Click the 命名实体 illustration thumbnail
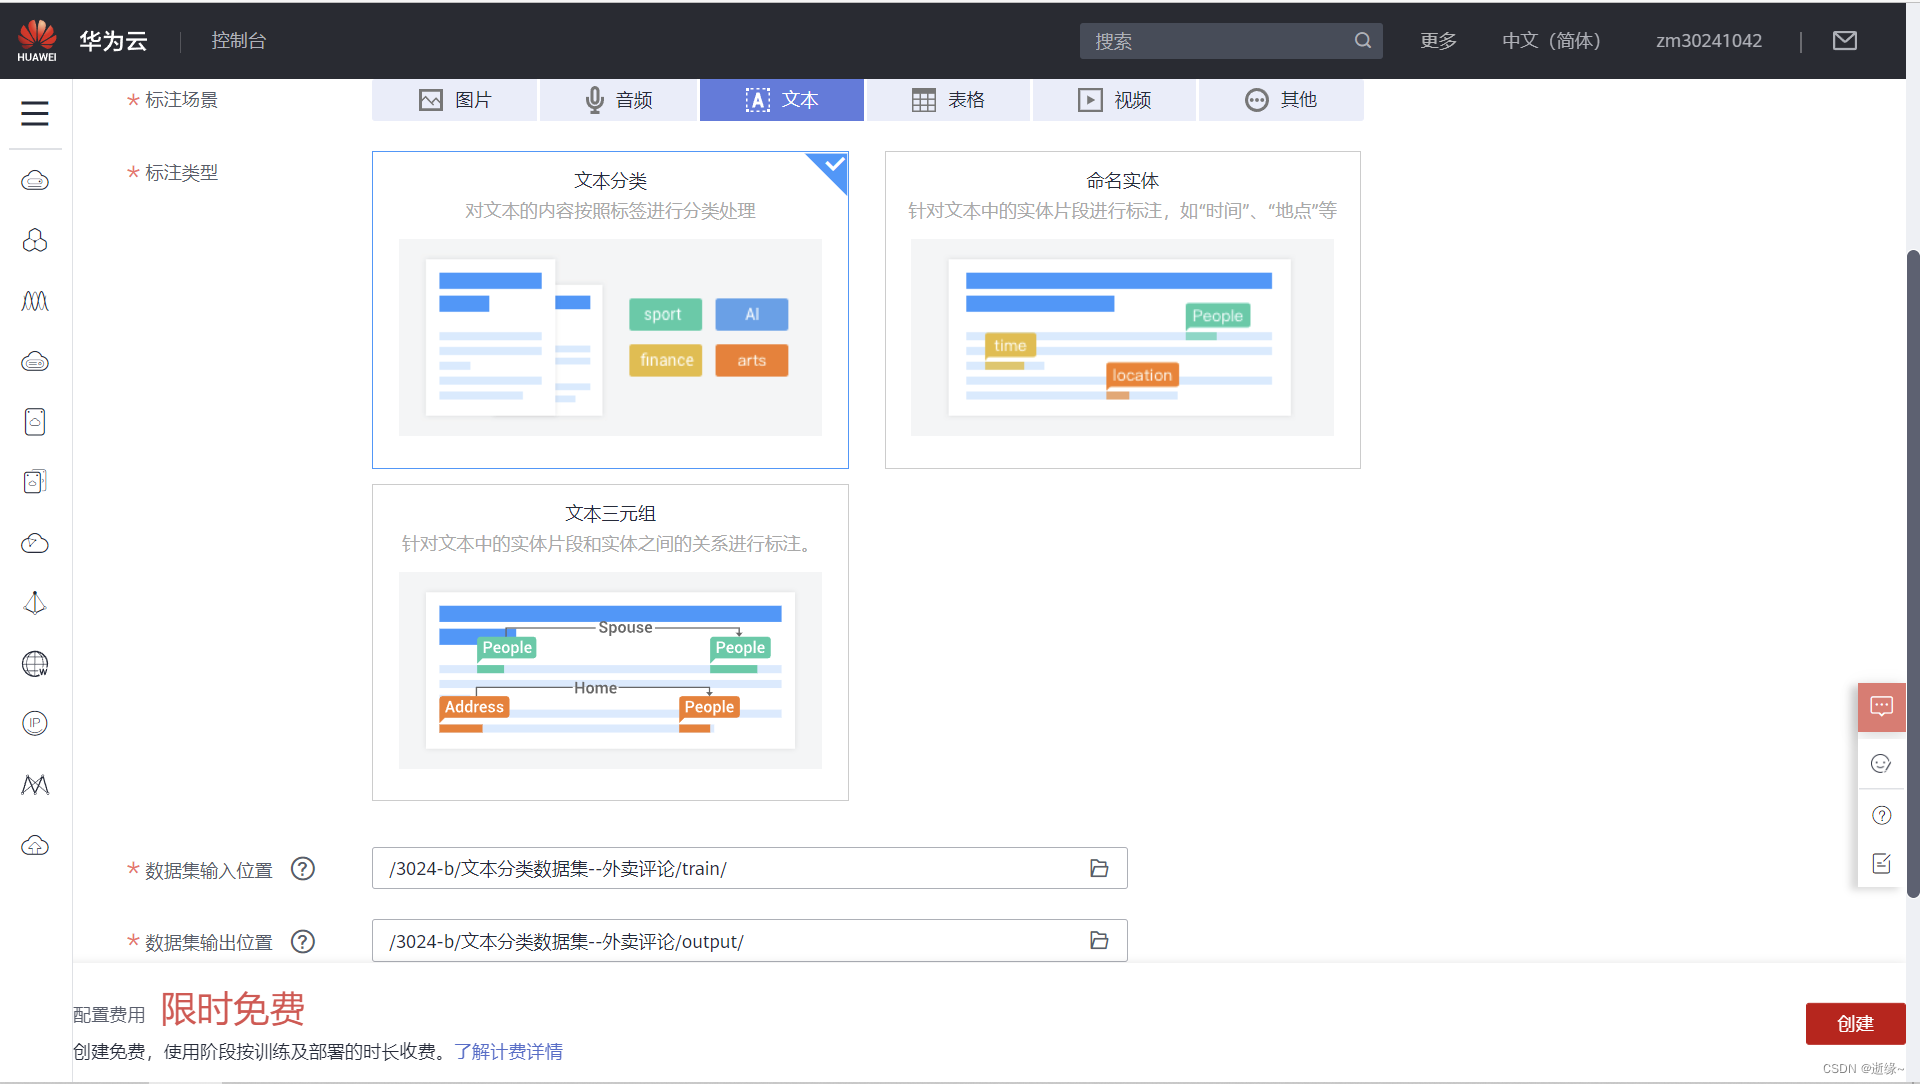Image resolution: width=1920 pixels, height=1084 pixels. coord(1122,337)
